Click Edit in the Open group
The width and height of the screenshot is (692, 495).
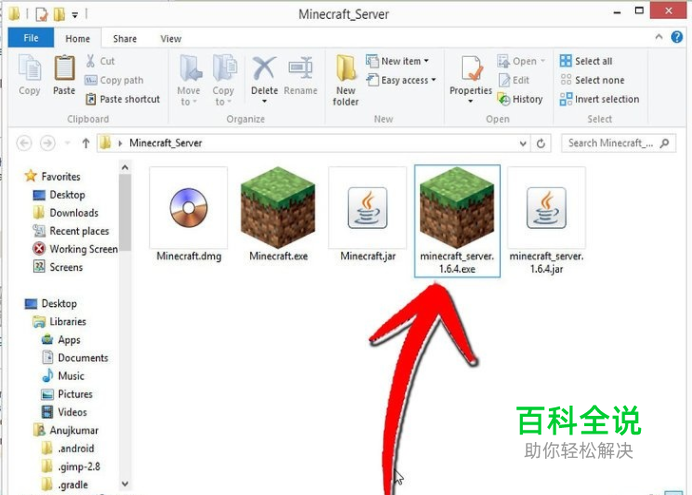514,80
